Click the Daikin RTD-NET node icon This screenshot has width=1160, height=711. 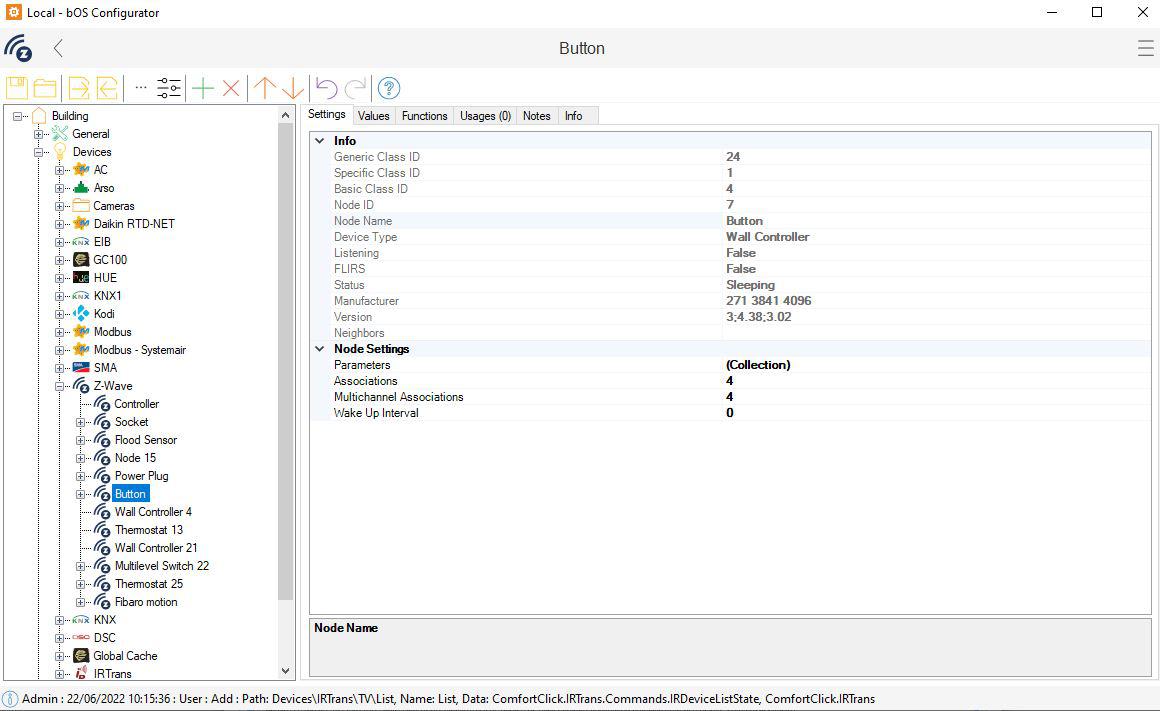click(x=81, y=223)
